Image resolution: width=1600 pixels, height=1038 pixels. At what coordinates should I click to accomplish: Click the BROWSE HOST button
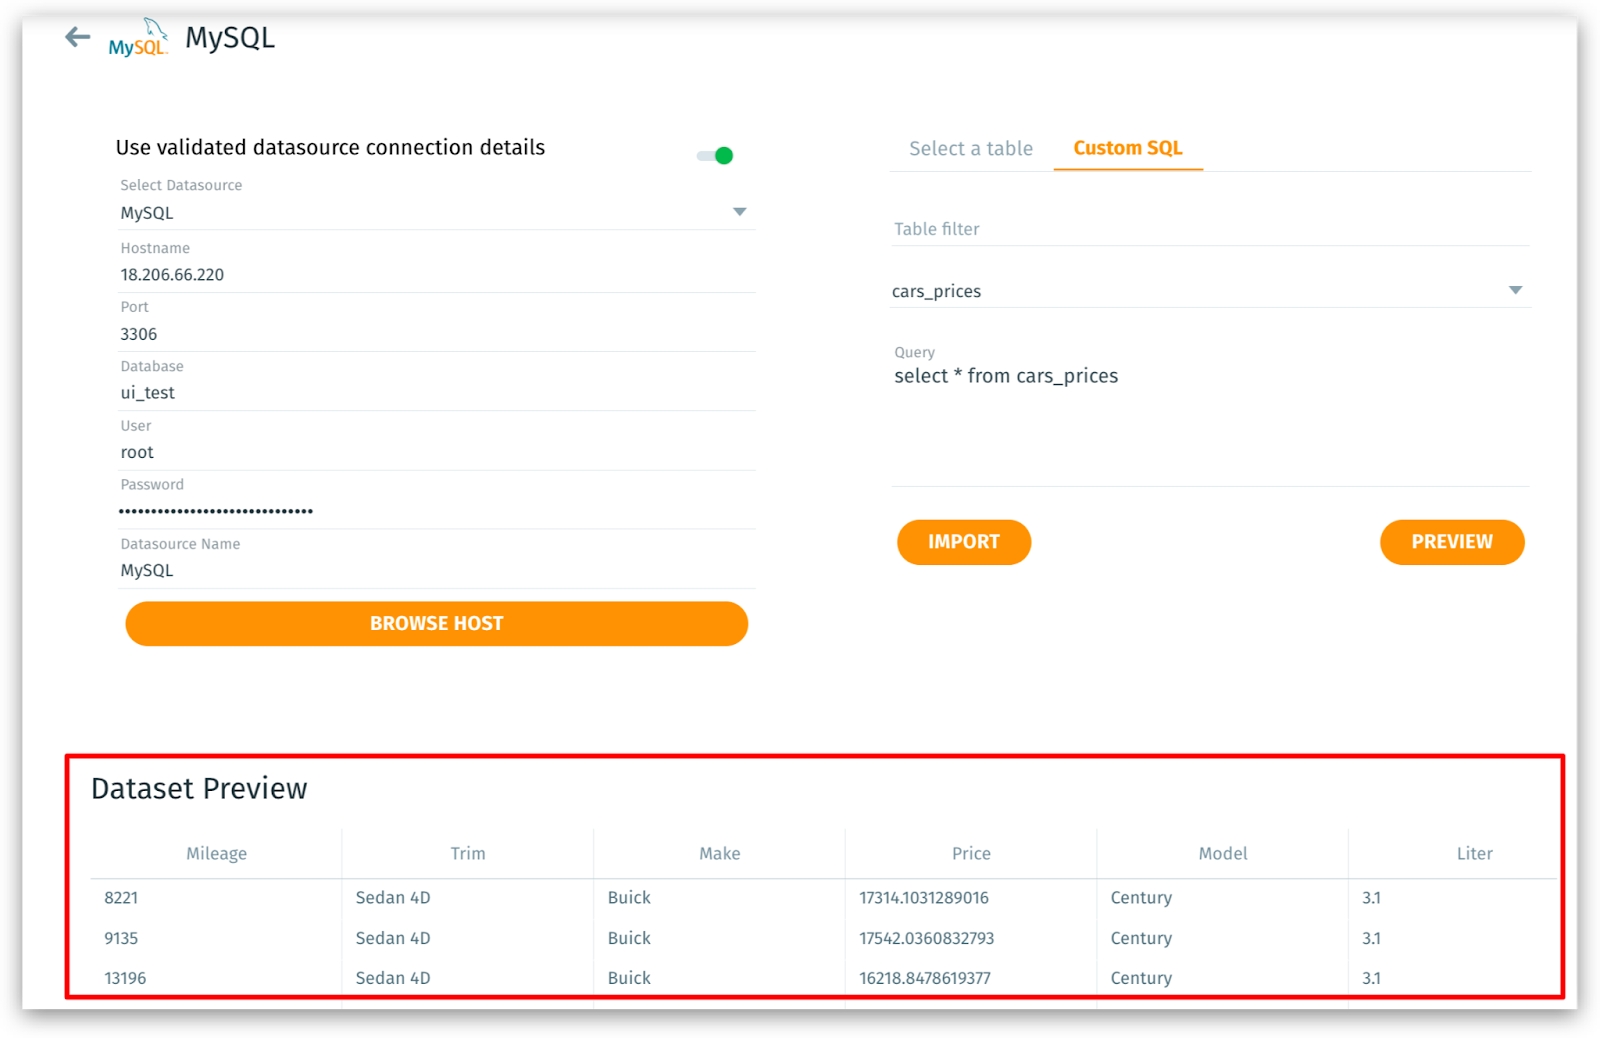436,624
